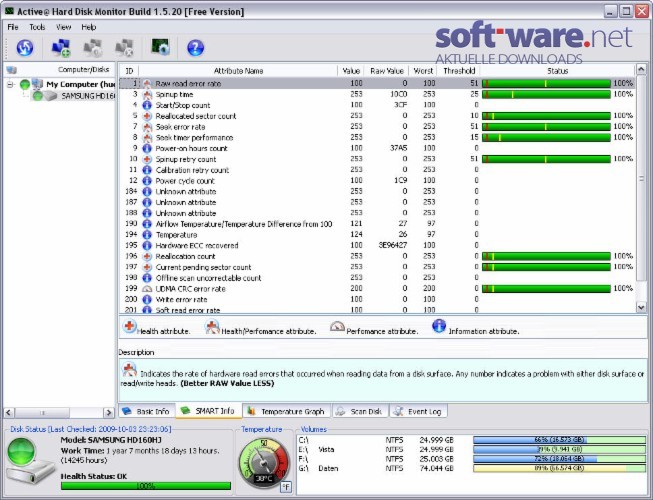
Task: Sort by the Raw Value column header
Action: point(386,71)
